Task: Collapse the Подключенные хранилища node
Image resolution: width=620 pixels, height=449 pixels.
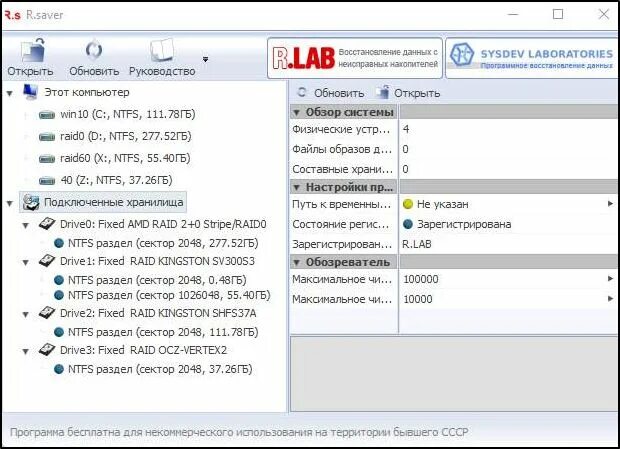Action: (9, 204)
